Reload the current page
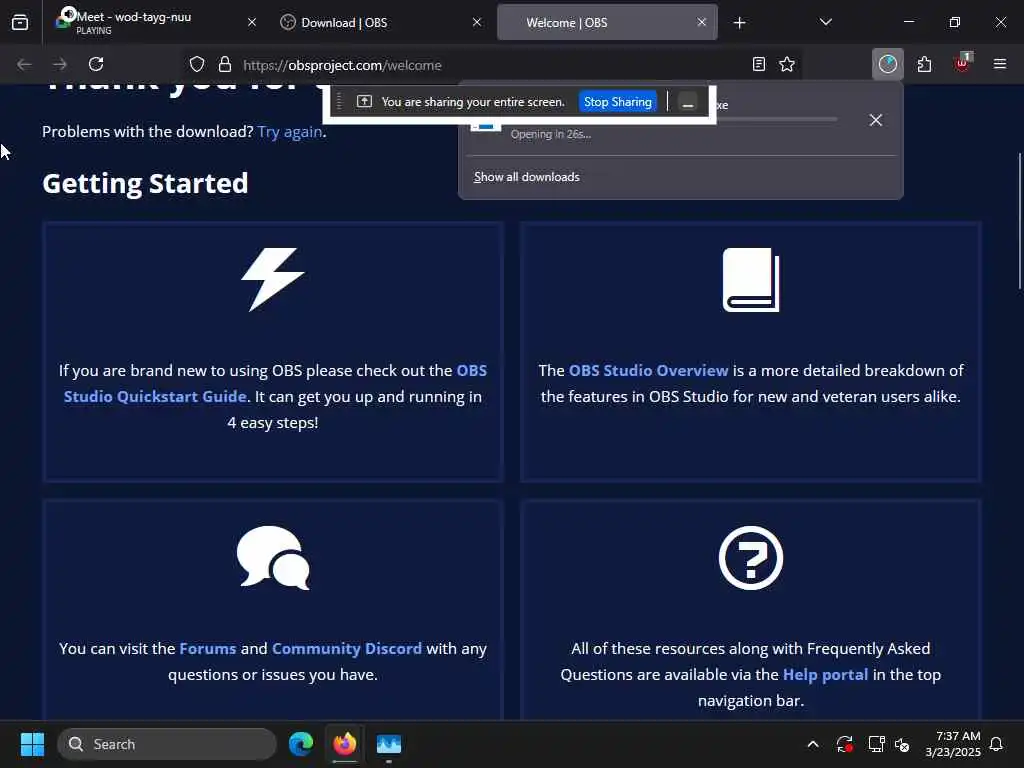Viewport: 1024px width, 768px height. (96, 64)
